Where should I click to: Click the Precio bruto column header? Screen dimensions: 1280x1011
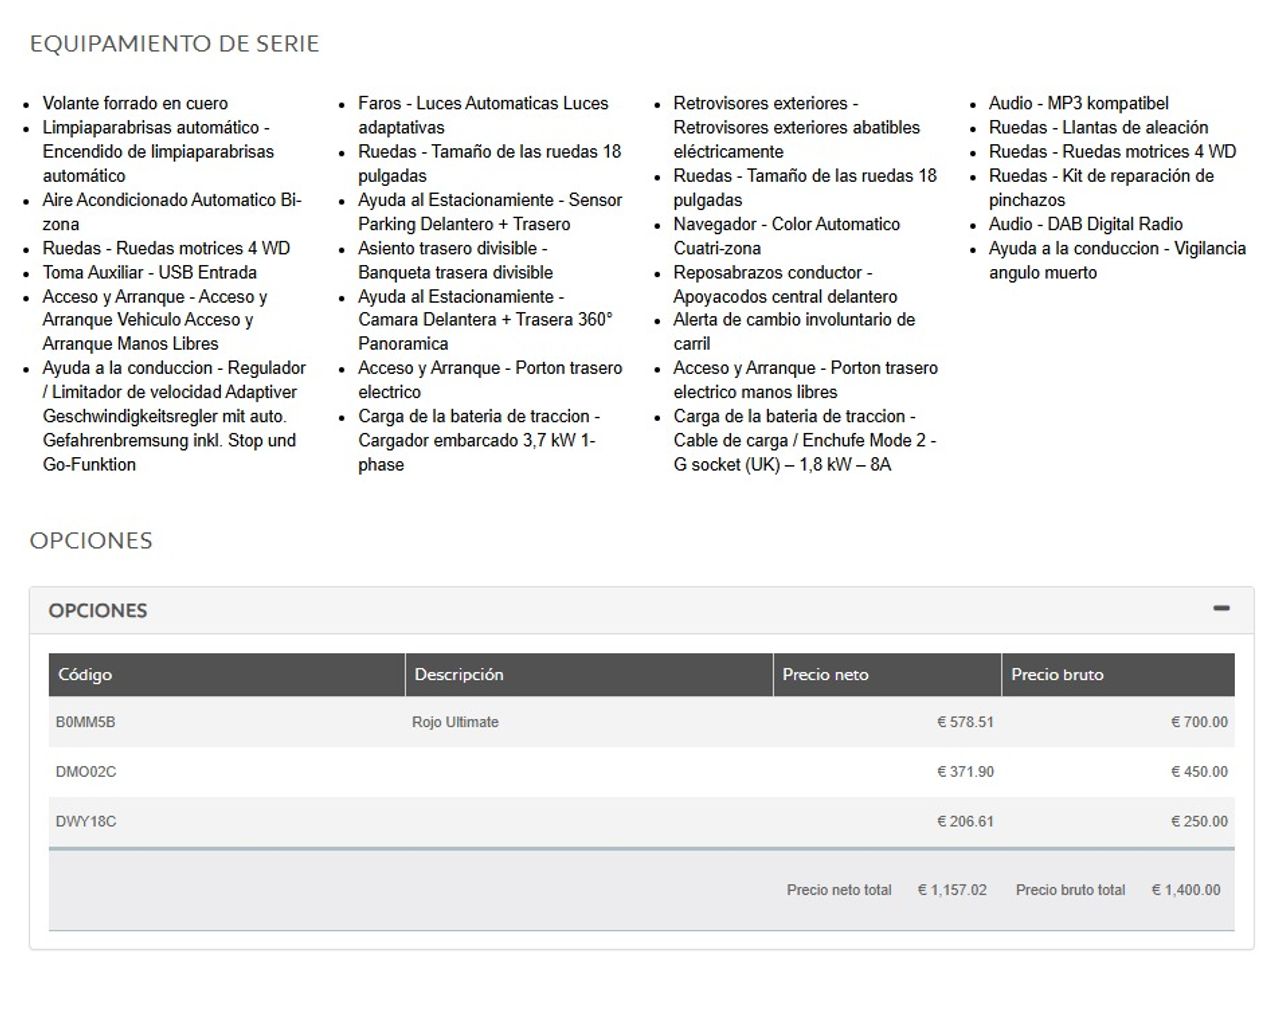click(x=1057, y=675)
